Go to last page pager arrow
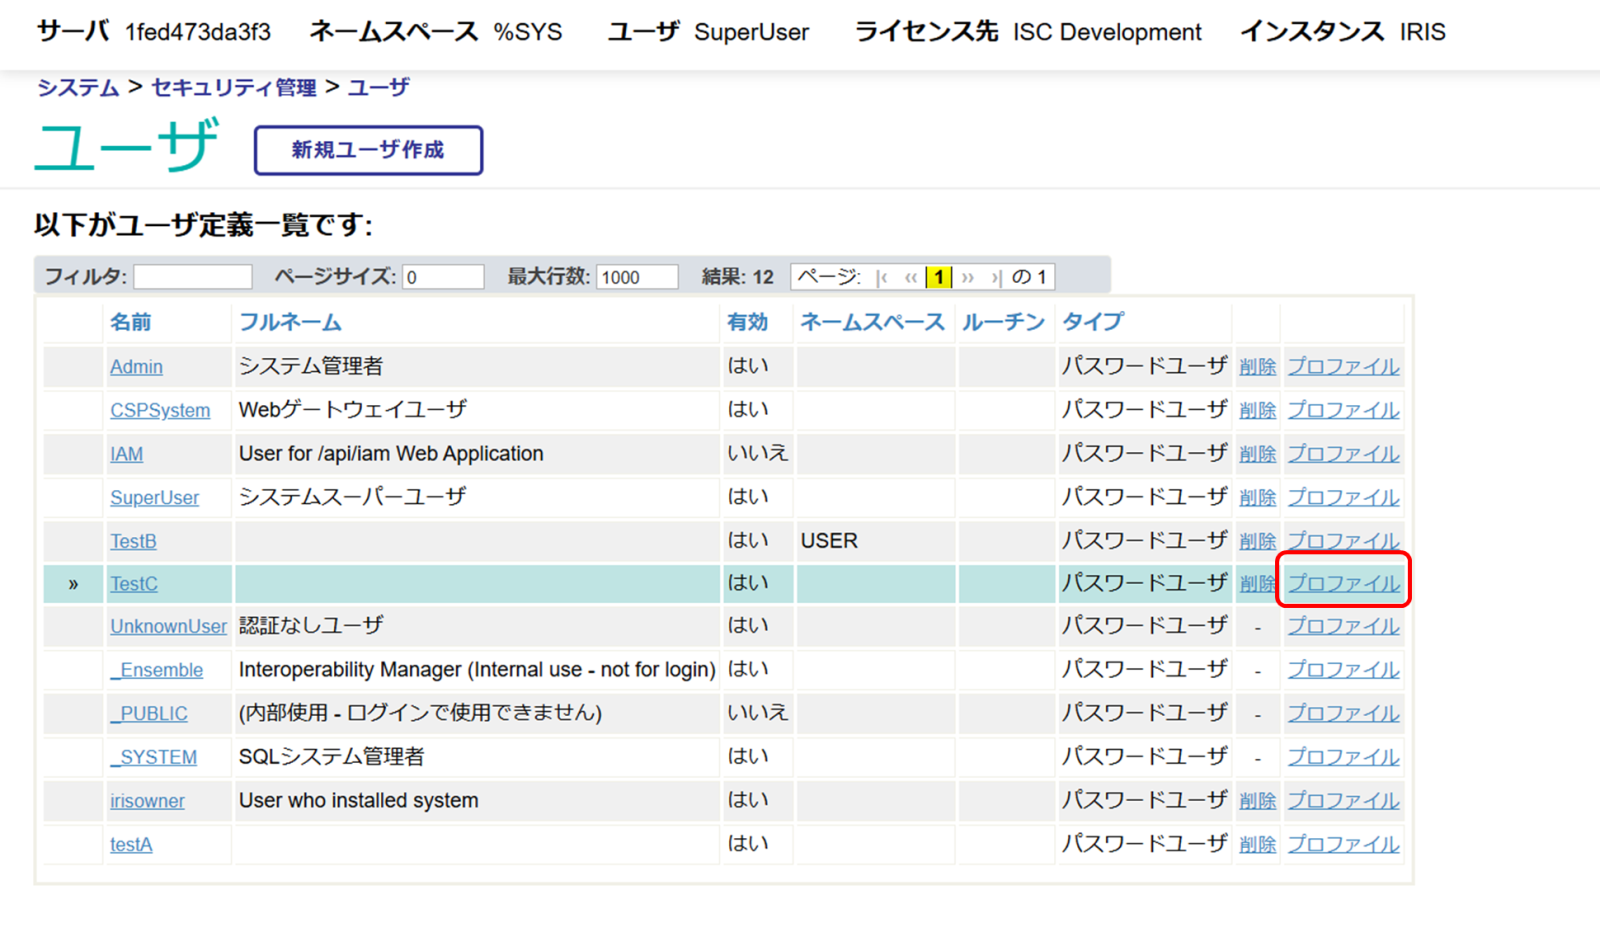 point(996,277)
